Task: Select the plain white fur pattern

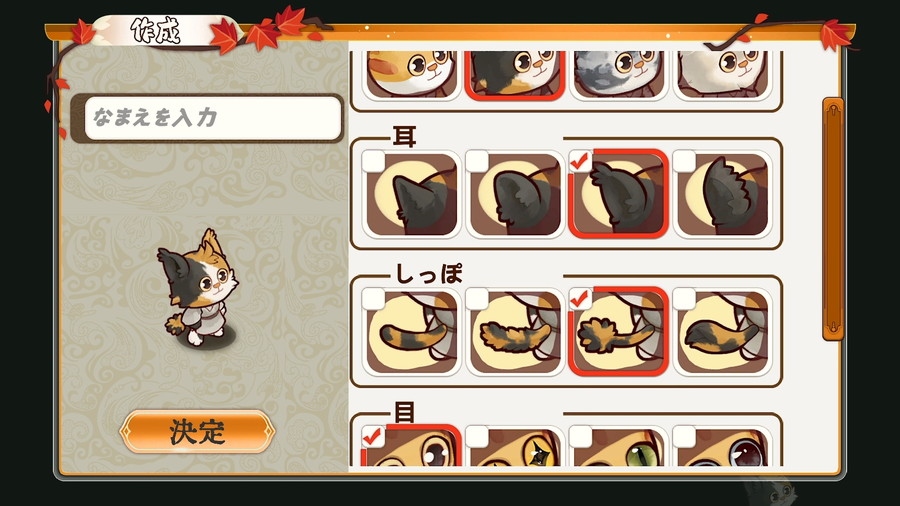Action: [722, 75]
